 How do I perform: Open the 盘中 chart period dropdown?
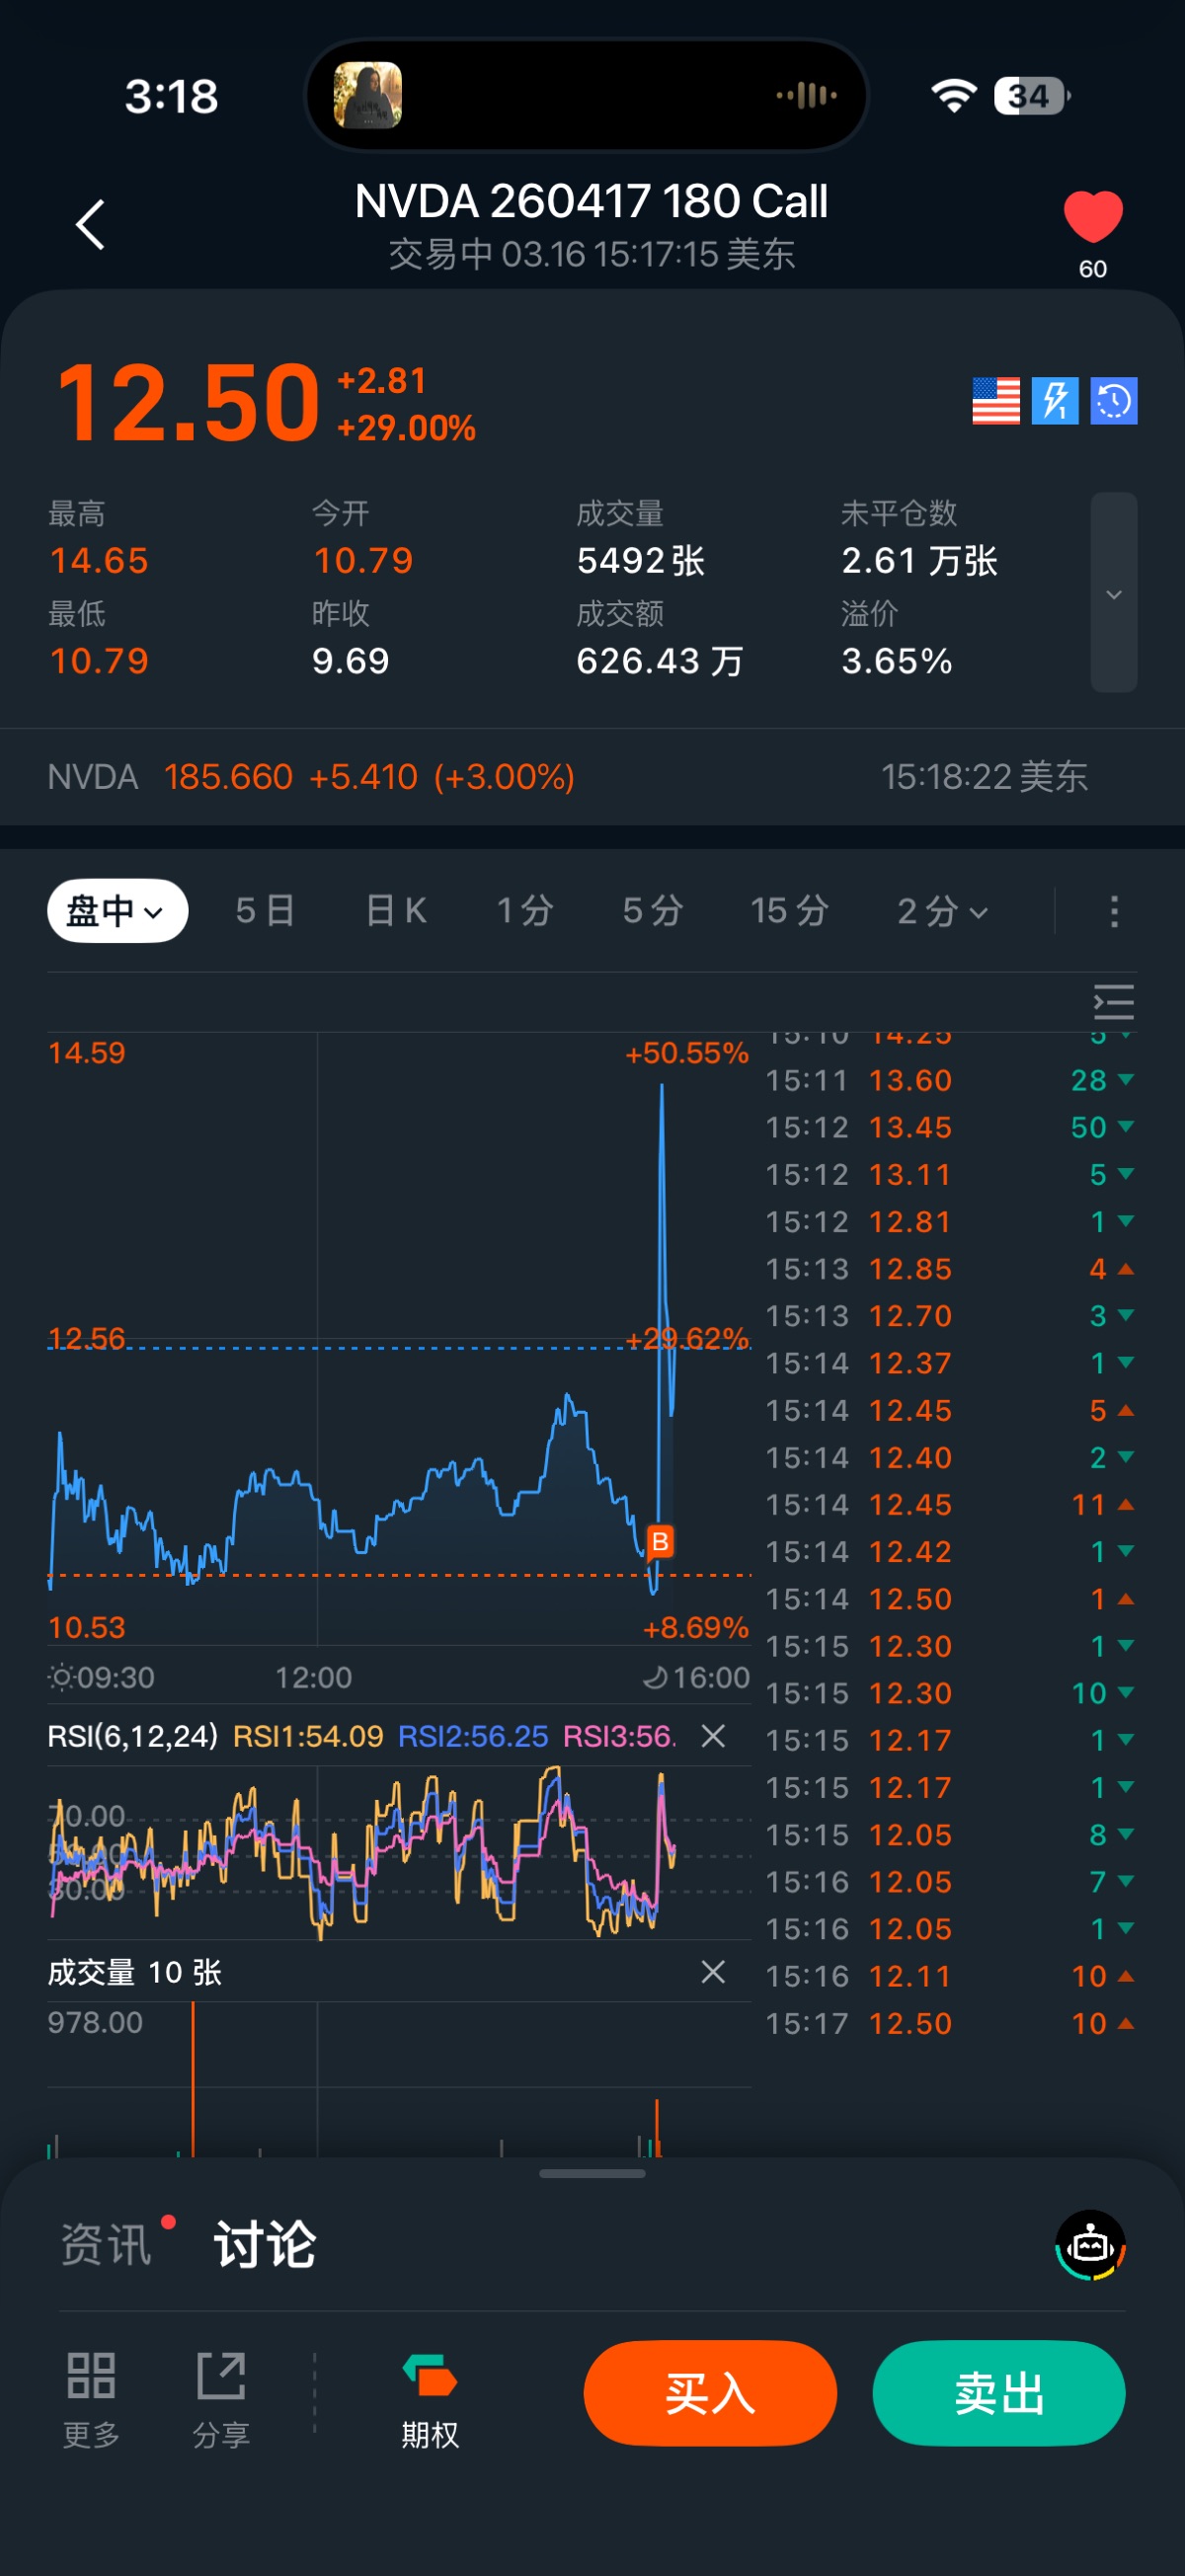pos(117,911)
